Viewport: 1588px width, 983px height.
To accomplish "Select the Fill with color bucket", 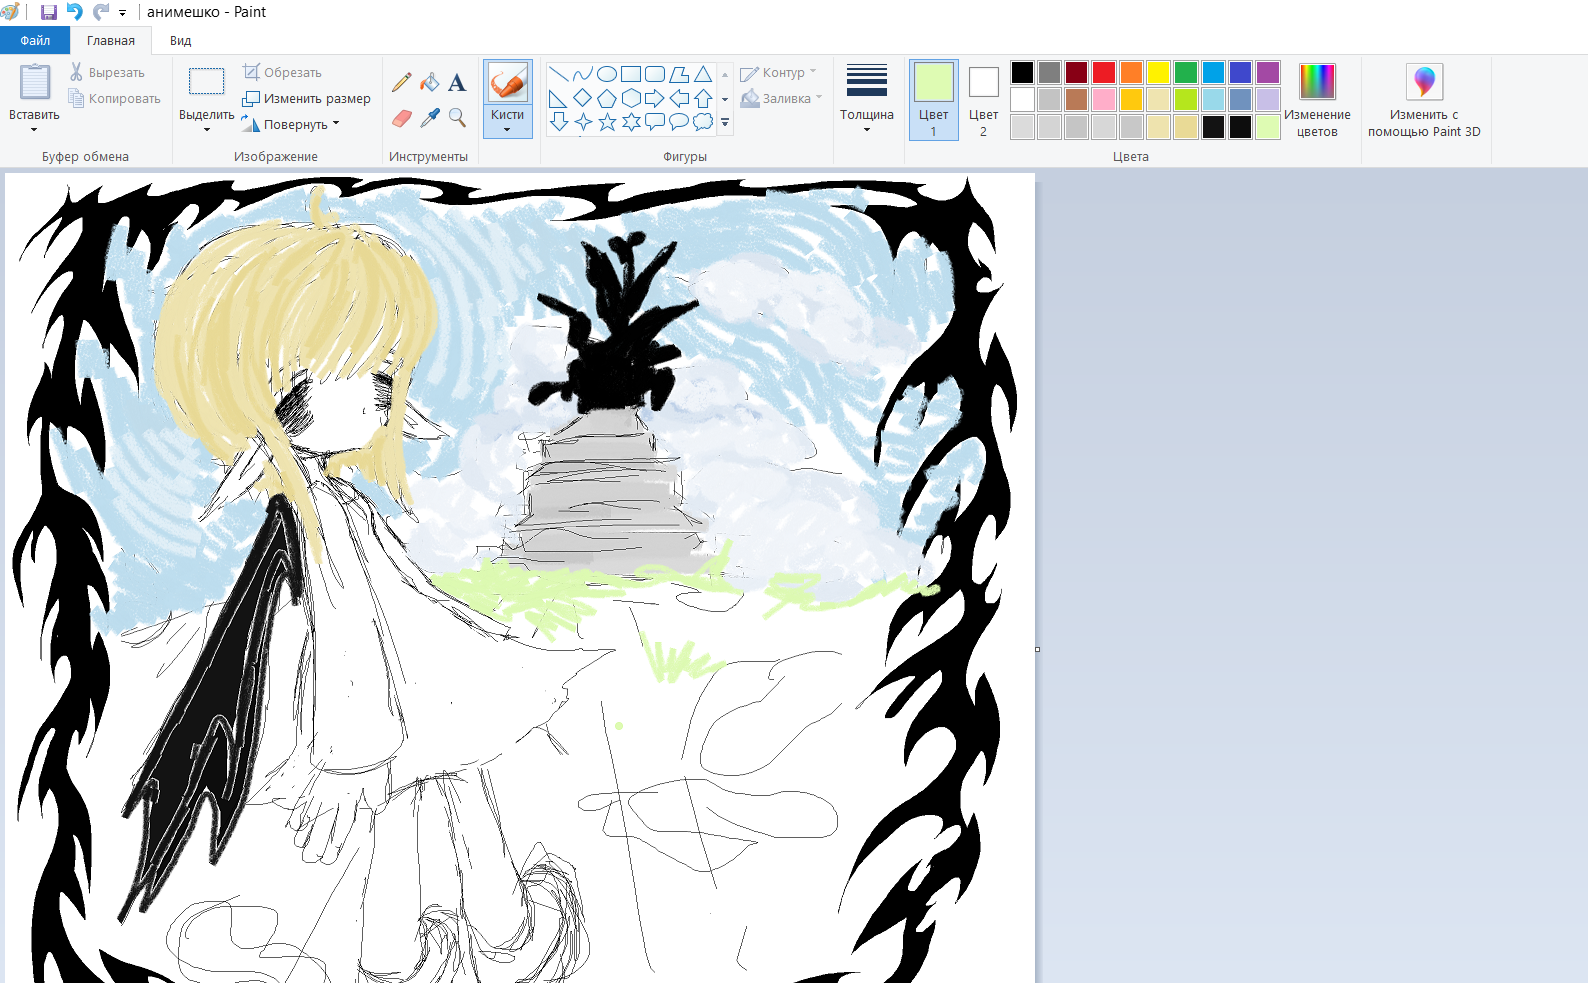I will click(x=430, y=83).
